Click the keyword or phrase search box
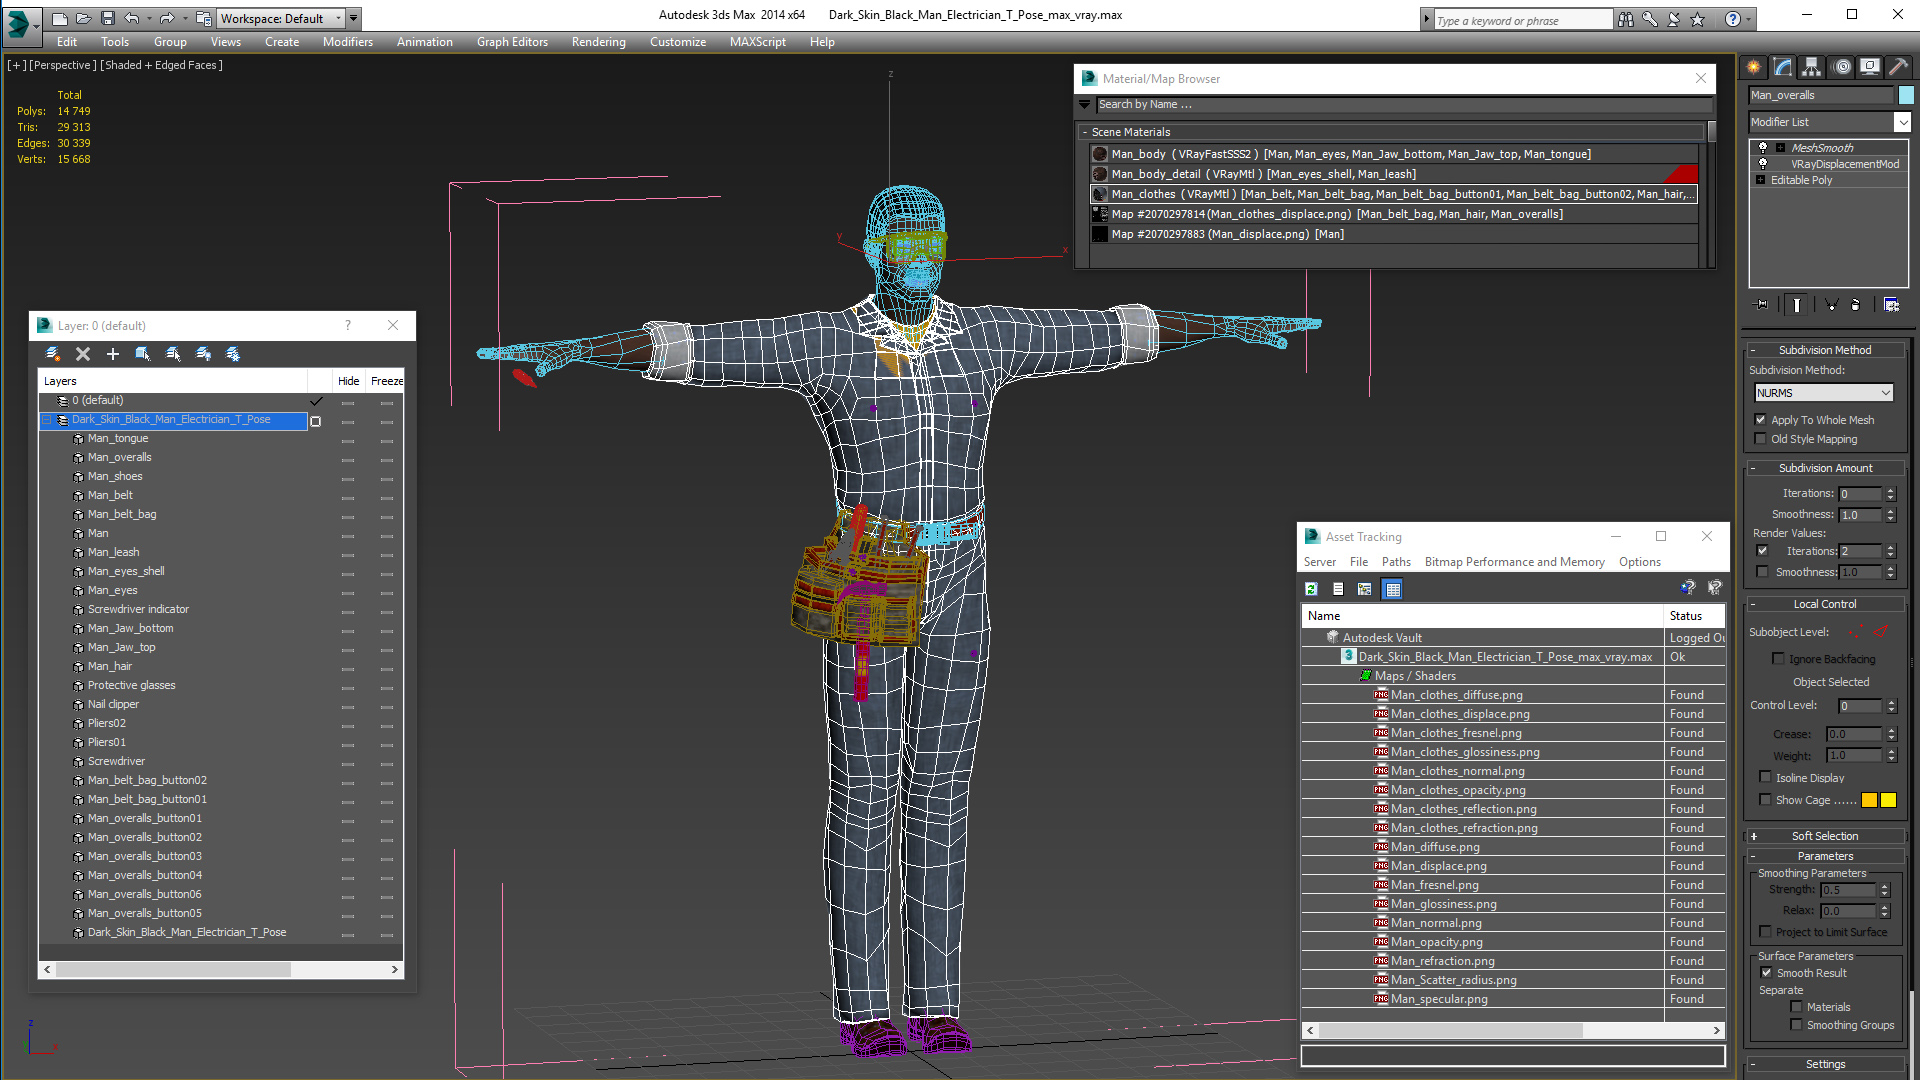 [x=1522, y=20]
